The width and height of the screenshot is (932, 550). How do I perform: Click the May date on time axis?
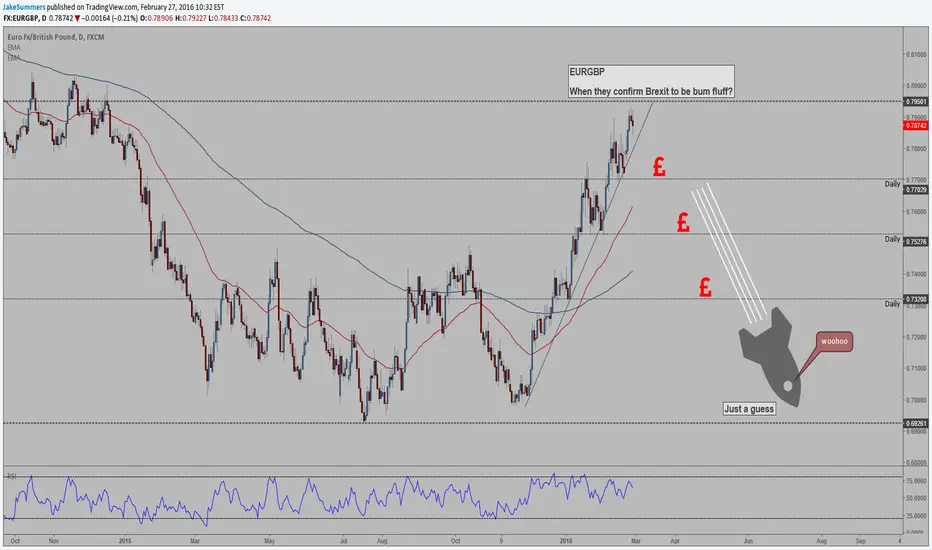coord(270,541)
